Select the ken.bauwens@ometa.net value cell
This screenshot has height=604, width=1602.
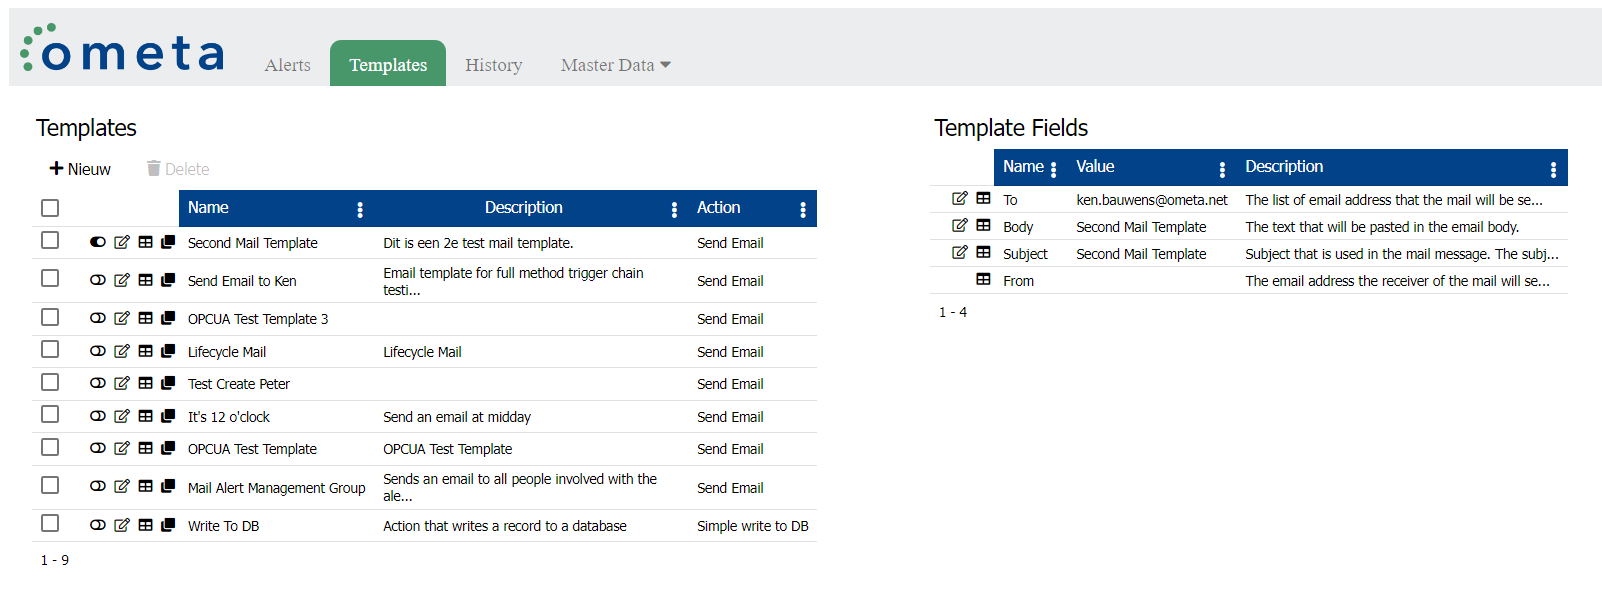(x=1152, y=200)
